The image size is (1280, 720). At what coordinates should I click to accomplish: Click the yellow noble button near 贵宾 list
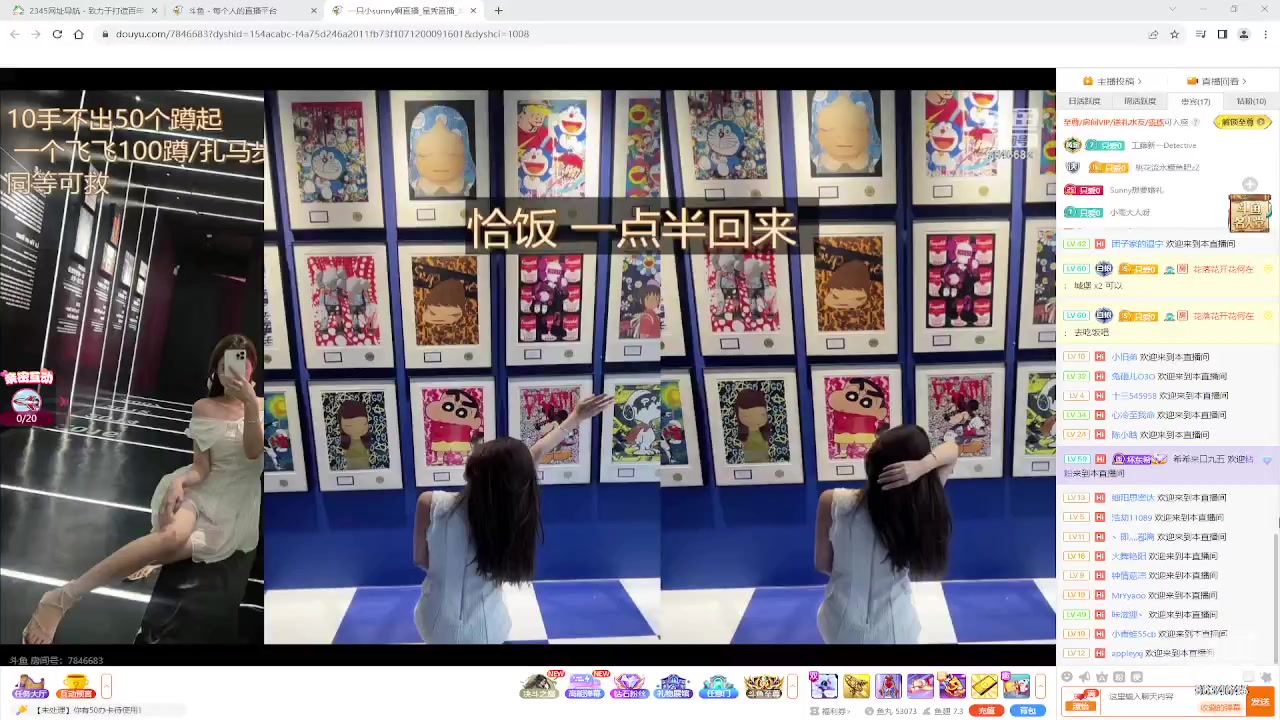(1242, 122)
